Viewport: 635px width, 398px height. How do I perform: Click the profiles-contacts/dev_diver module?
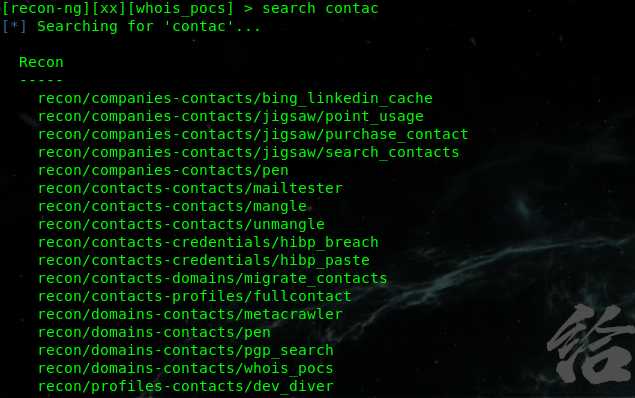186,386
